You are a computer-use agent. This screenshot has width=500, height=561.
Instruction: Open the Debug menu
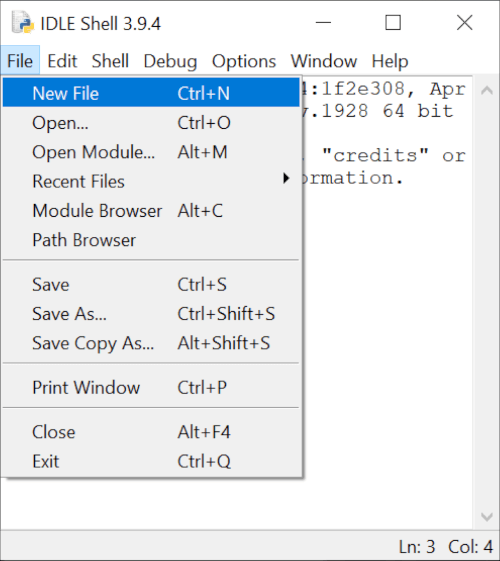[170, 61]
